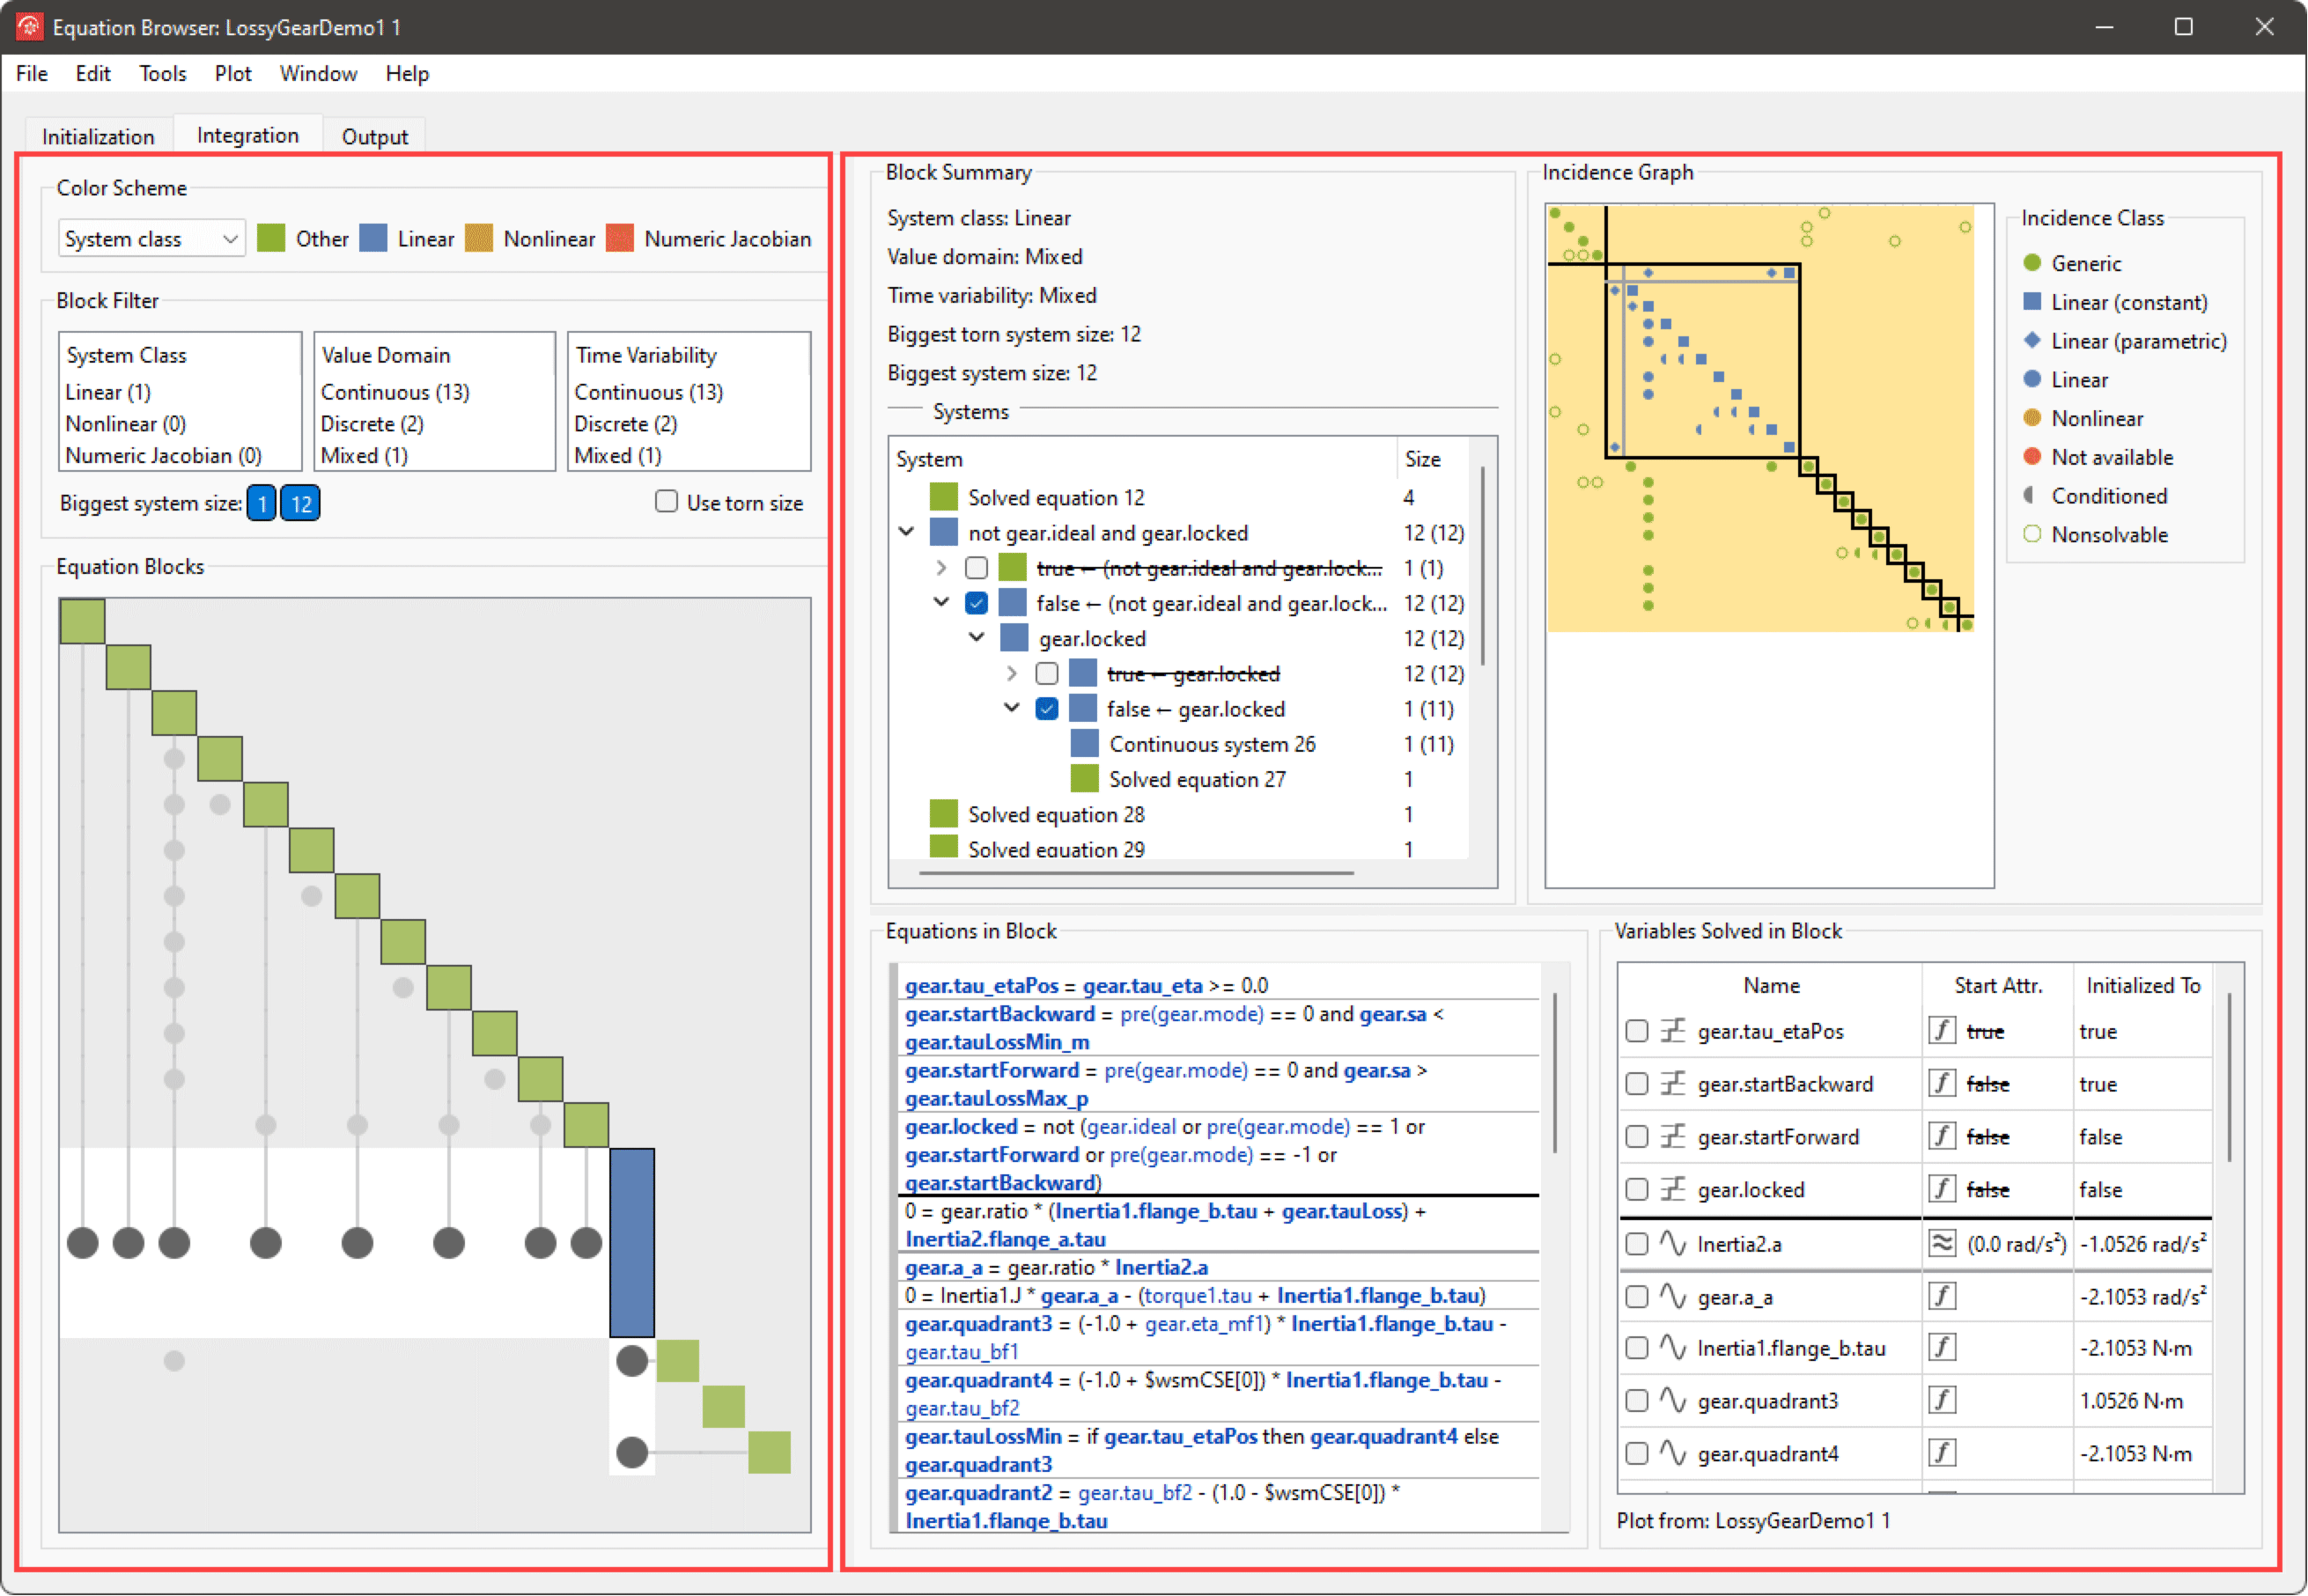This screenshot has height=1596, width=2308.
Task: Collapse the 'false ← (not gear.ideal...' branch
Action: (x=941, y=603)
